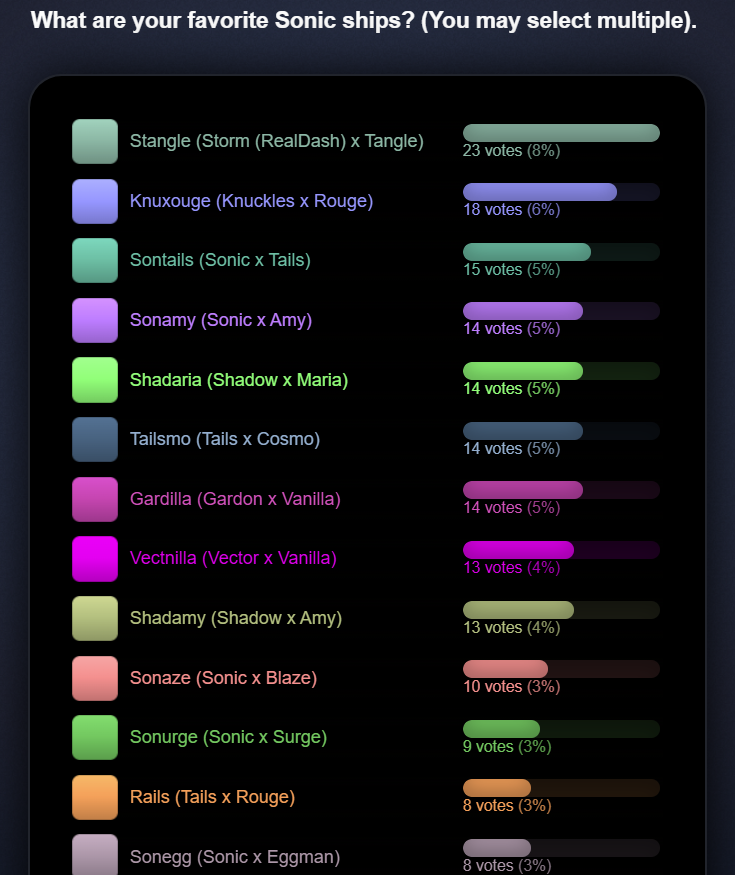Click the Tailsmo slate blue swatch
The height and width of the screenshot is (875, 735).
95,439
